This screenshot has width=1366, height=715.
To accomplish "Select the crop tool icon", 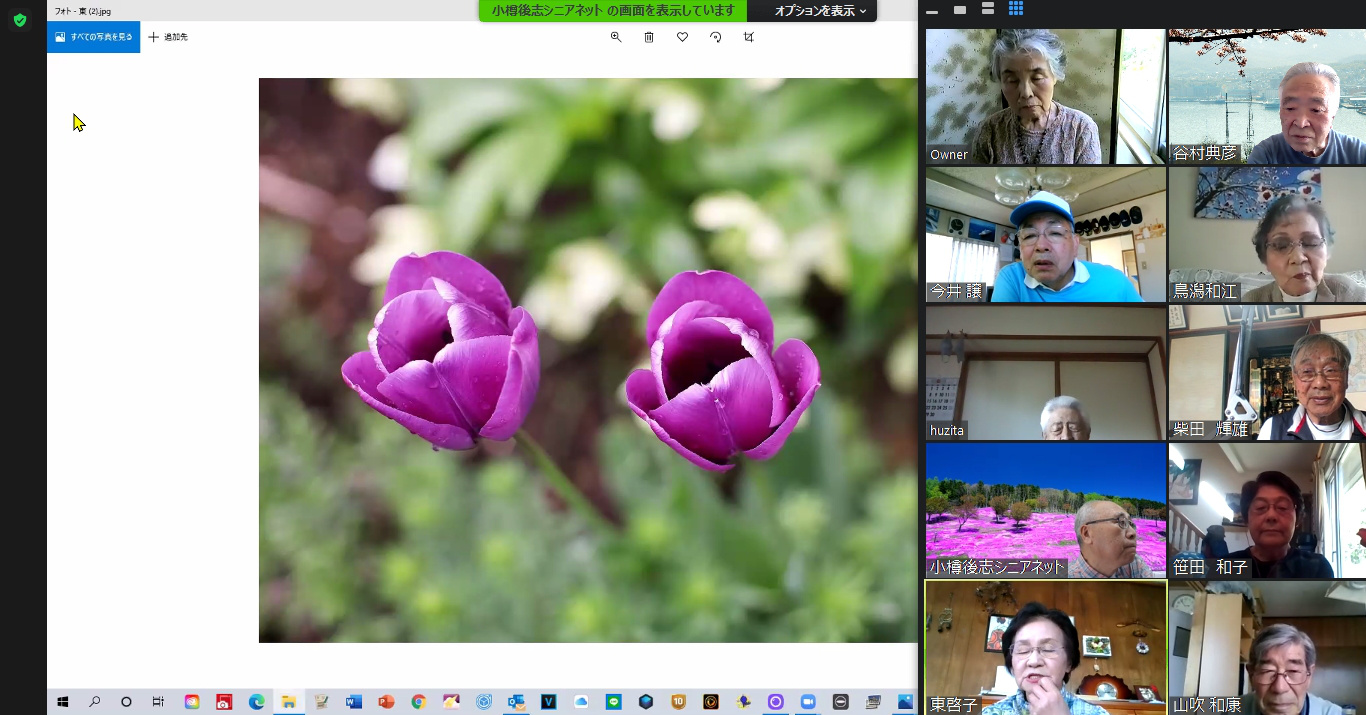I will (748, 37).
